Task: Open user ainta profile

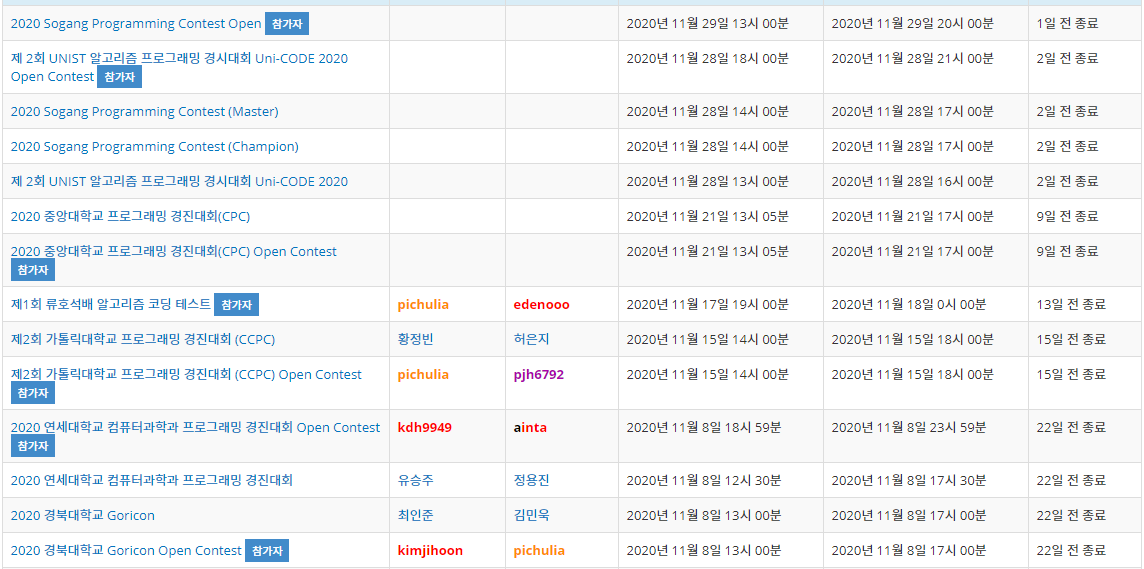Action: tap(530, 427)
